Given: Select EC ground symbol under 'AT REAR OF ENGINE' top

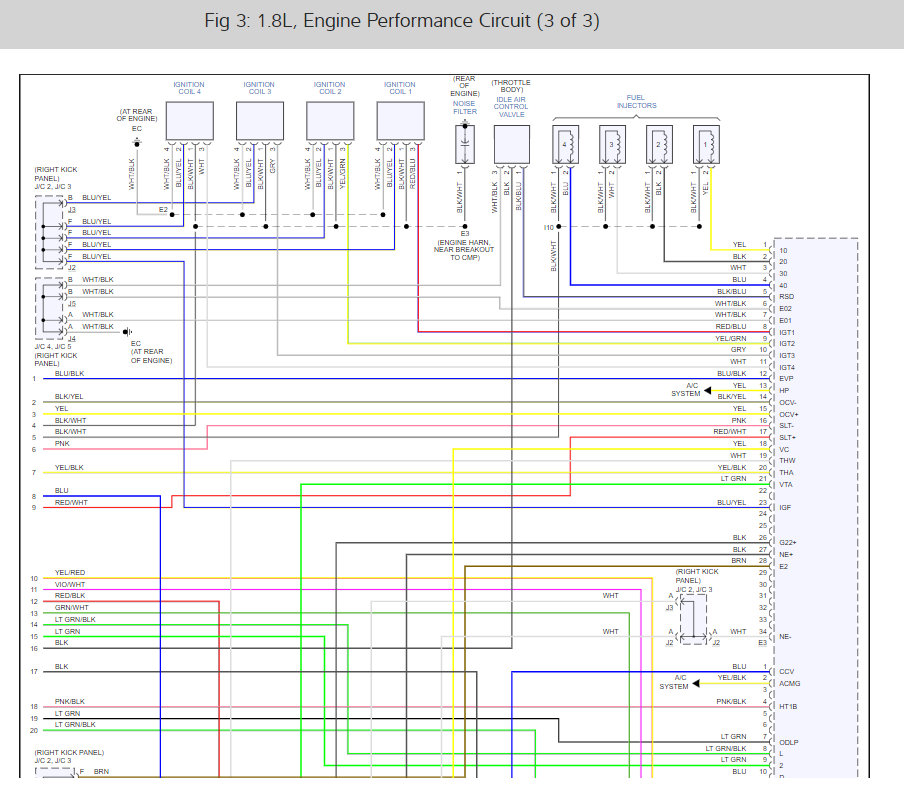Looking at the screenshot, I should pyautogui.click(x=137, y=142).
